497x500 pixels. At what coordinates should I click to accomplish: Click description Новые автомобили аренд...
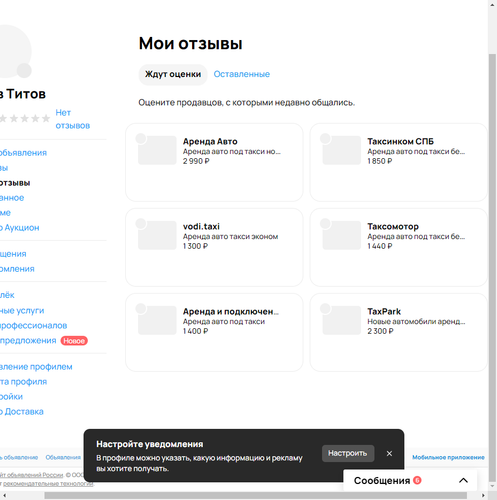click(x=416, y=321)
